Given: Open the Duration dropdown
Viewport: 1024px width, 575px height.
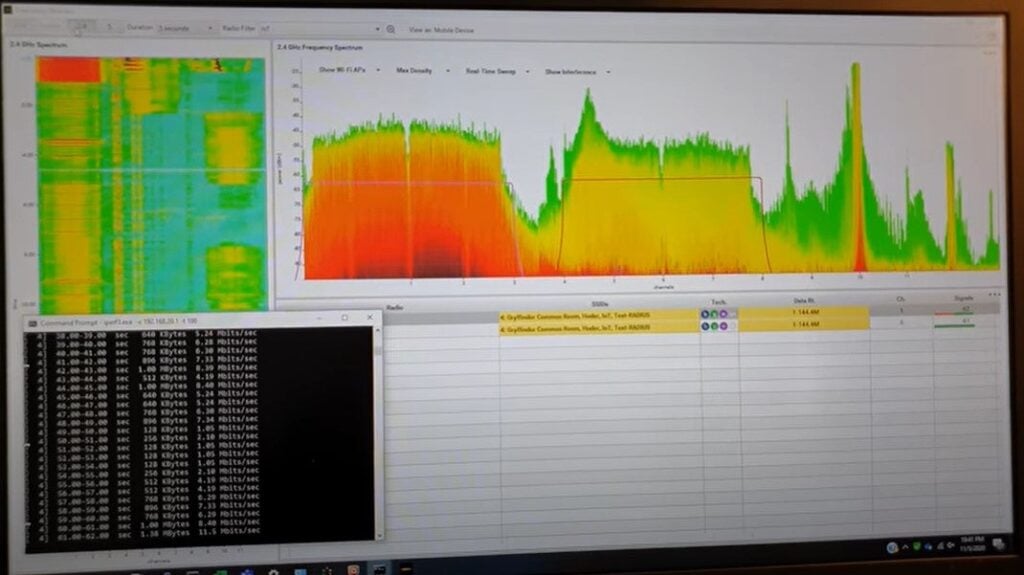Looking at the screenshot, I should coord(186,29).
